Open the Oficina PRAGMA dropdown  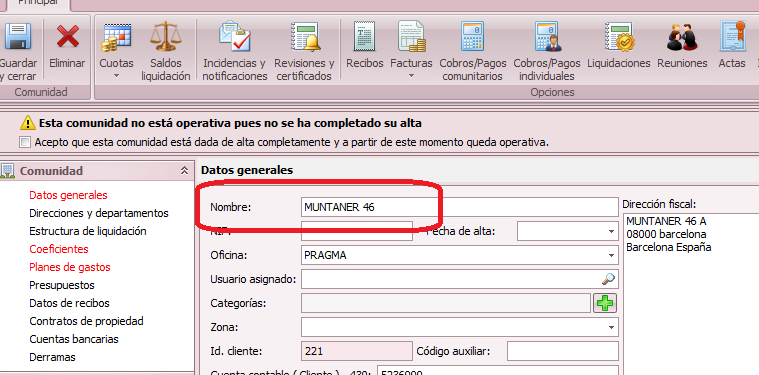point(611,255)
